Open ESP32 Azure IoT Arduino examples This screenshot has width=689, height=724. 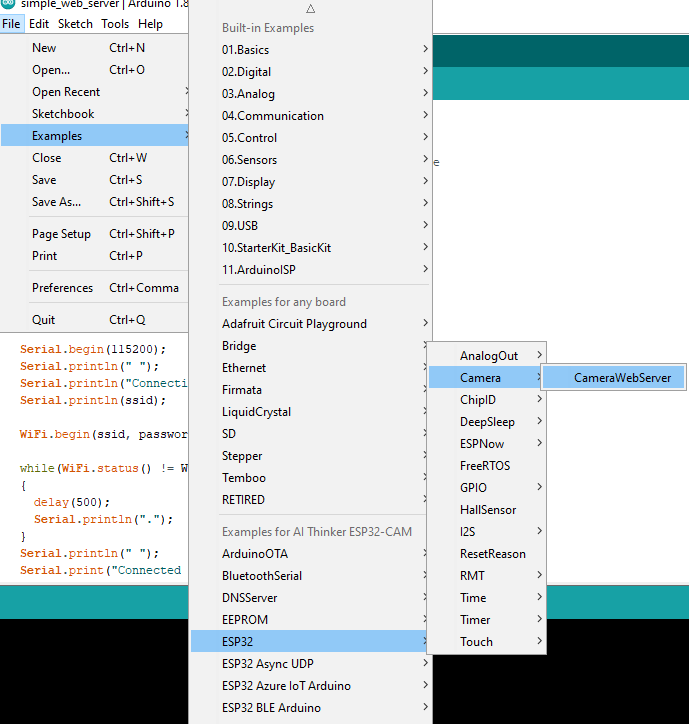pyautogui.click(x=310, y=686)
